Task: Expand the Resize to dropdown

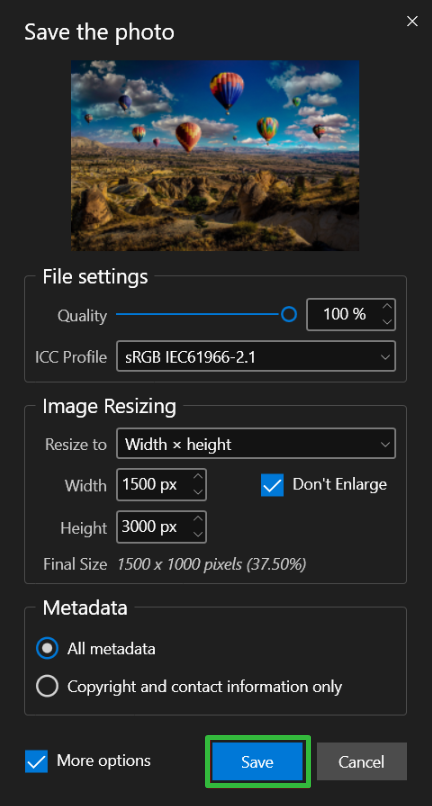Action: coord(256,444)
